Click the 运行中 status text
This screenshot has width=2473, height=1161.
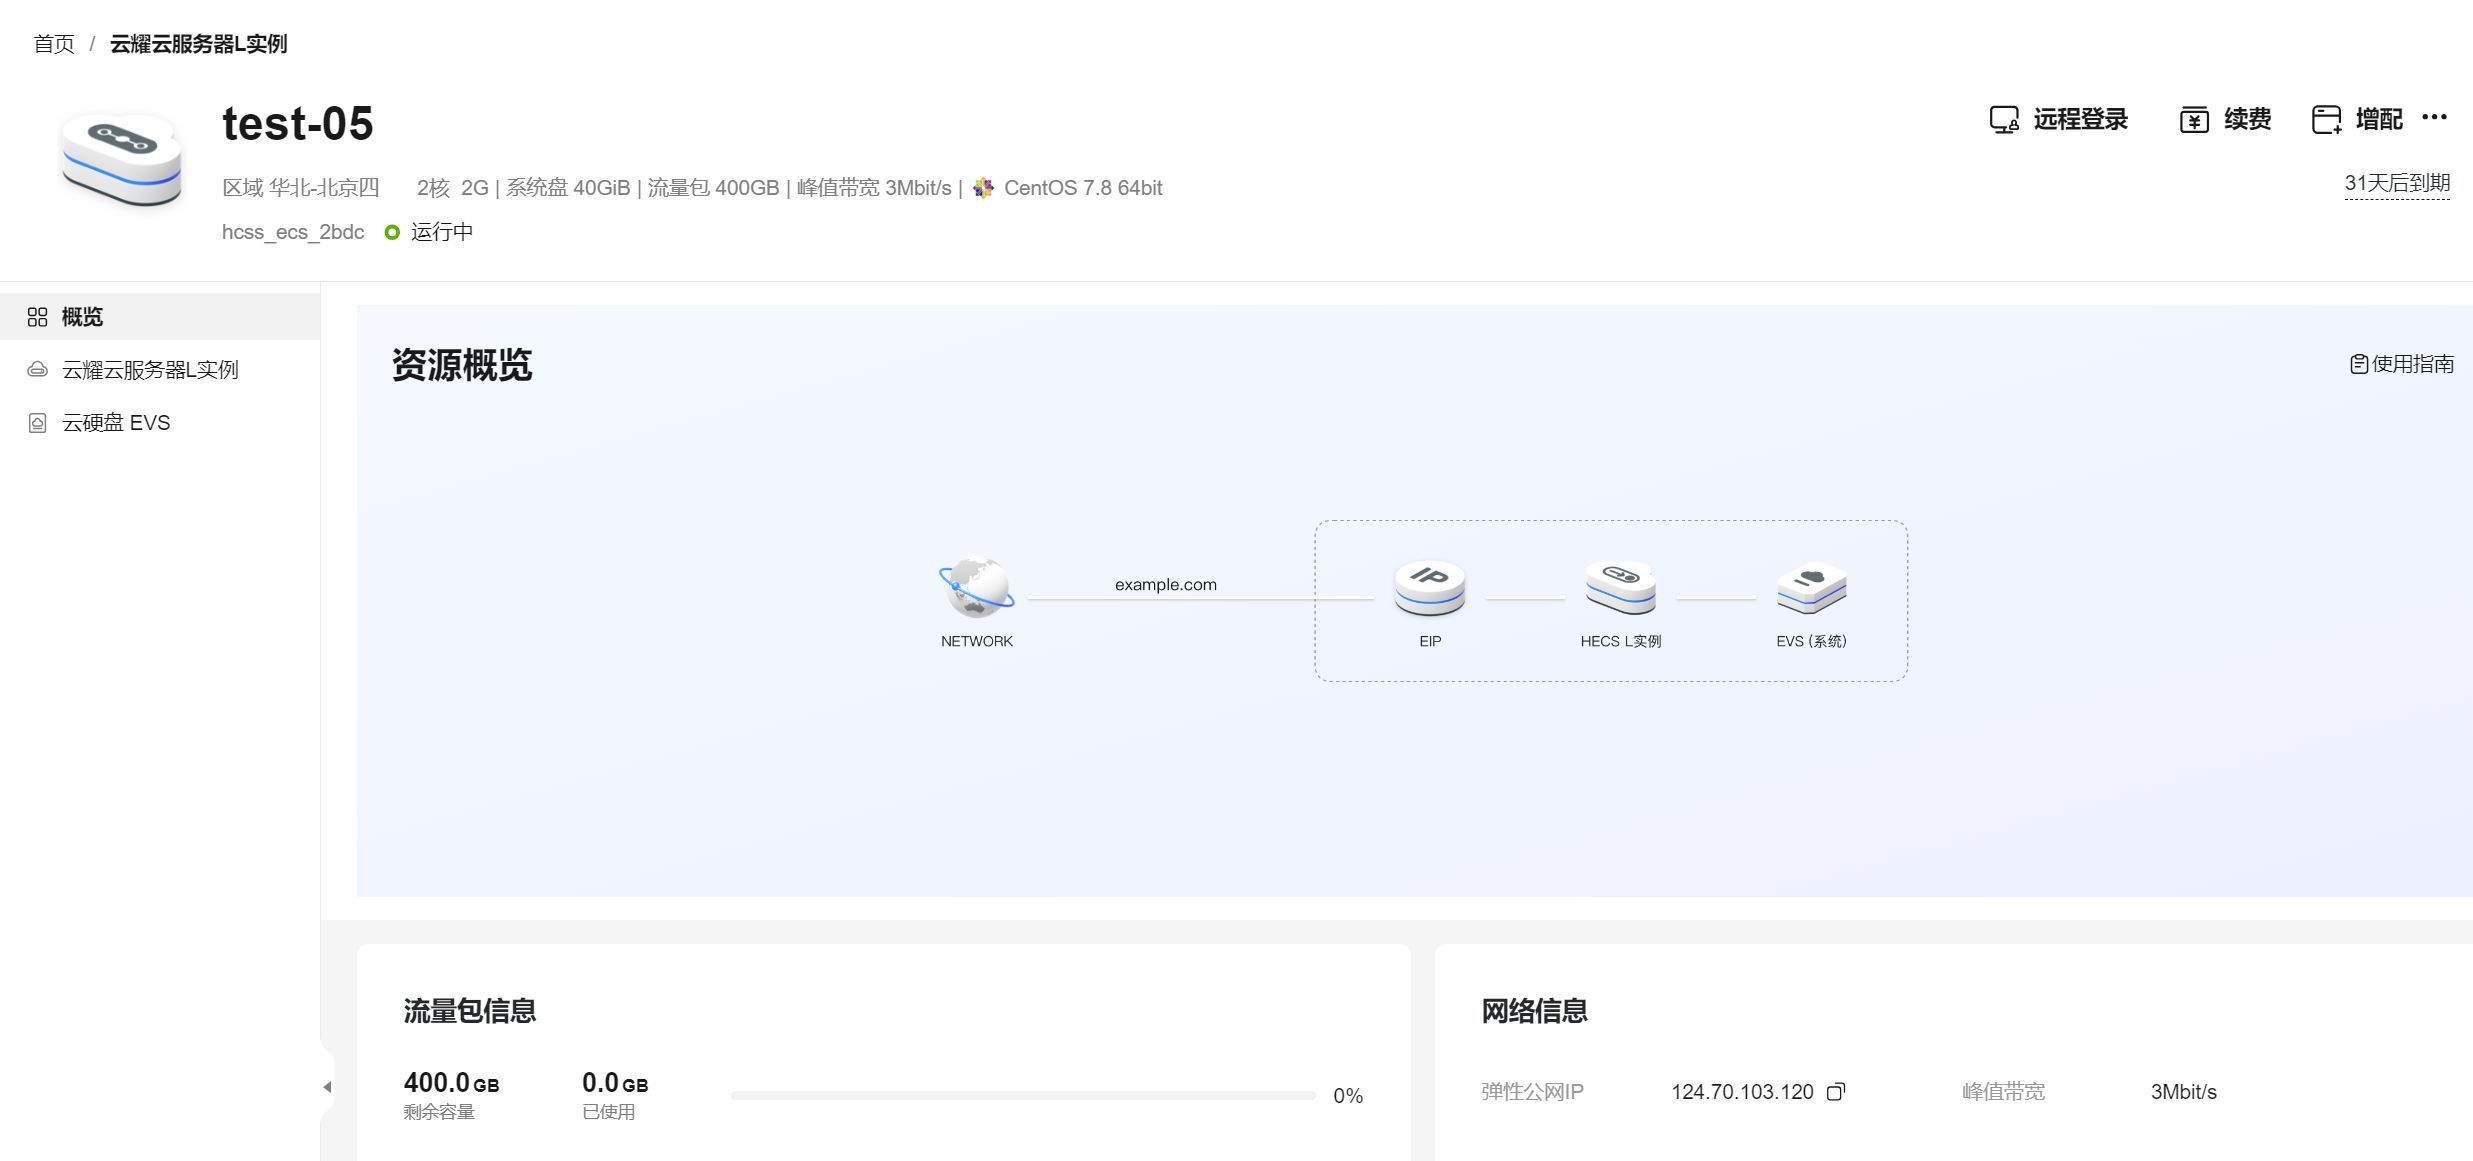tap(442, 232)
